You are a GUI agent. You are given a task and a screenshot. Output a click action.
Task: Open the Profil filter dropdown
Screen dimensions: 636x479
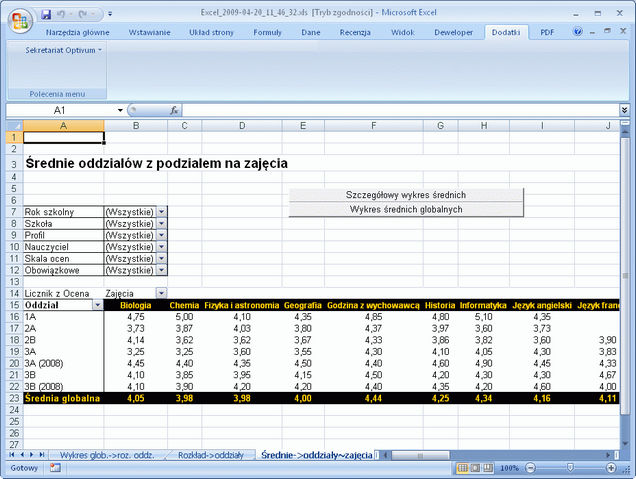[161, 235]
